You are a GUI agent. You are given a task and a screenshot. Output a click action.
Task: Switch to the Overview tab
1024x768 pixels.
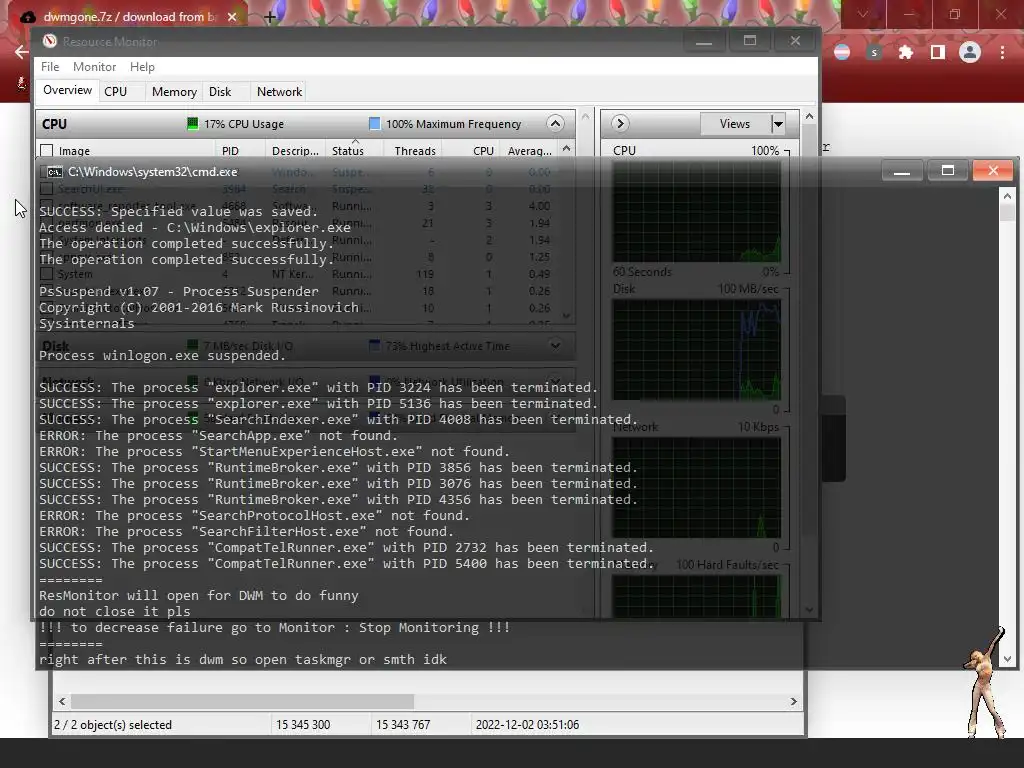point(67,90)
